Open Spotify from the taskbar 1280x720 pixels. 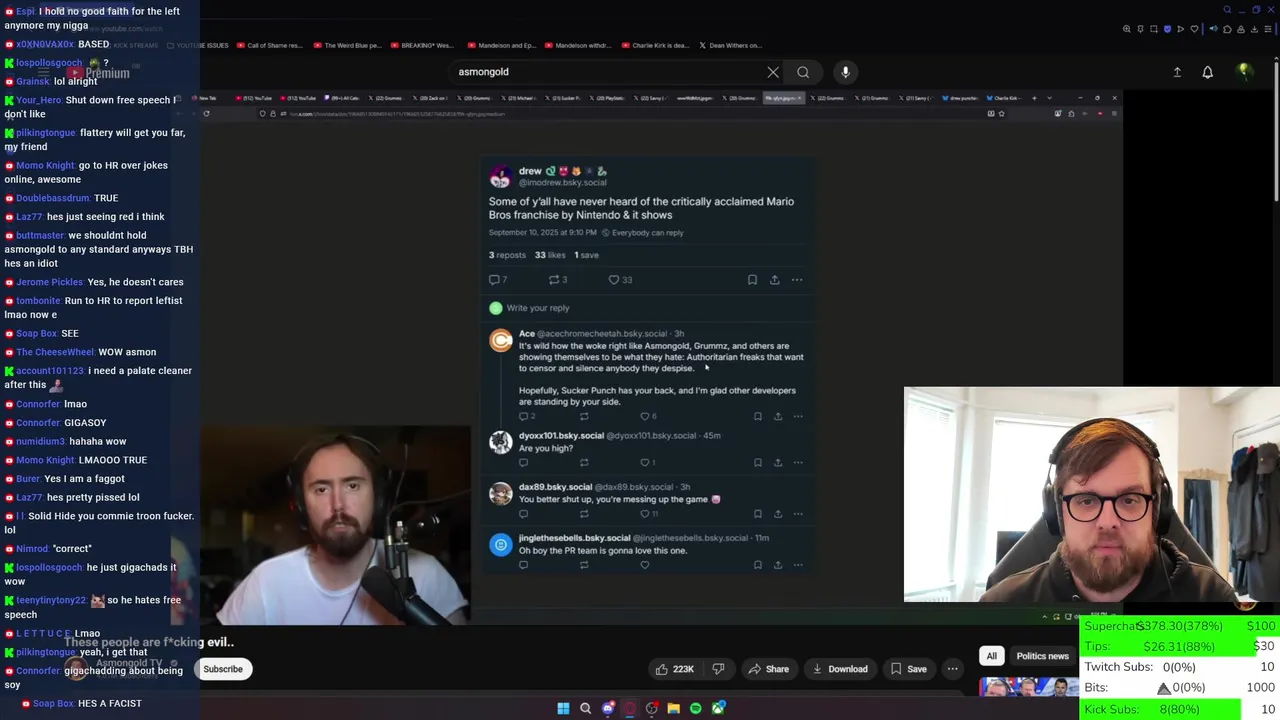(696, 708)
